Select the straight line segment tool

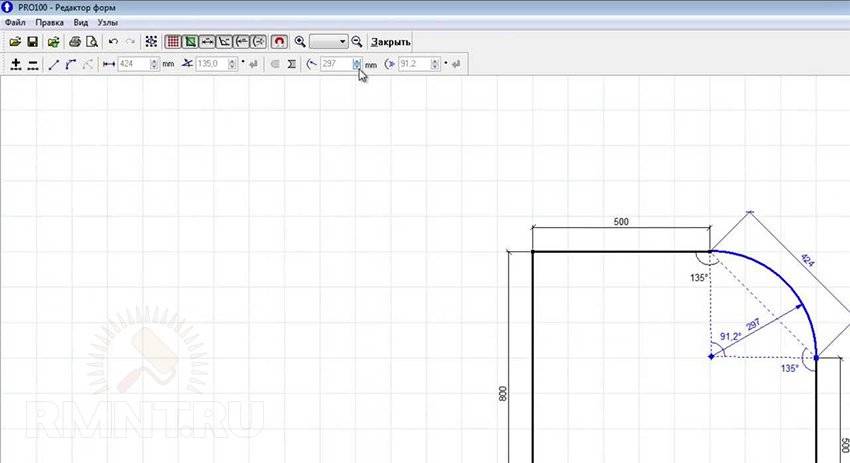click(55, 65)
